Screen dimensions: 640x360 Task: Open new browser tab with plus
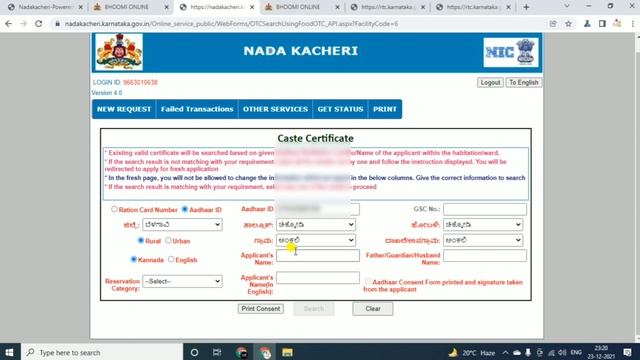click(x=526, y=7)
